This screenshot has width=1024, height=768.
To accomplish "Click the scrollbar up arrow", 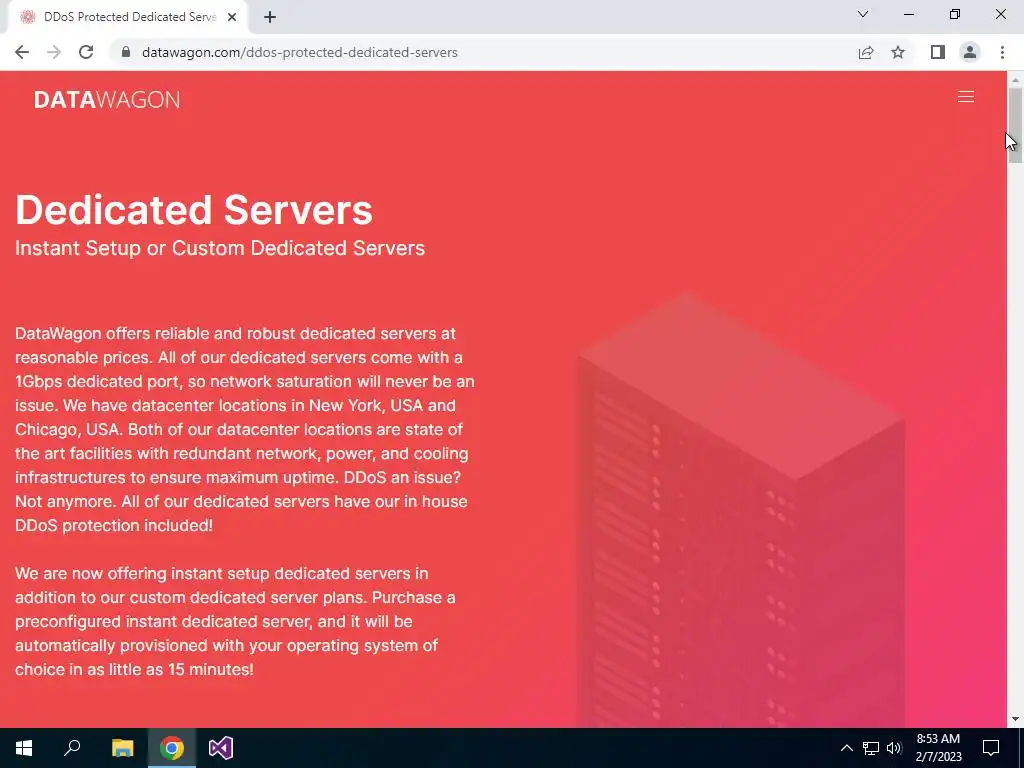I will coord(1015,80).
